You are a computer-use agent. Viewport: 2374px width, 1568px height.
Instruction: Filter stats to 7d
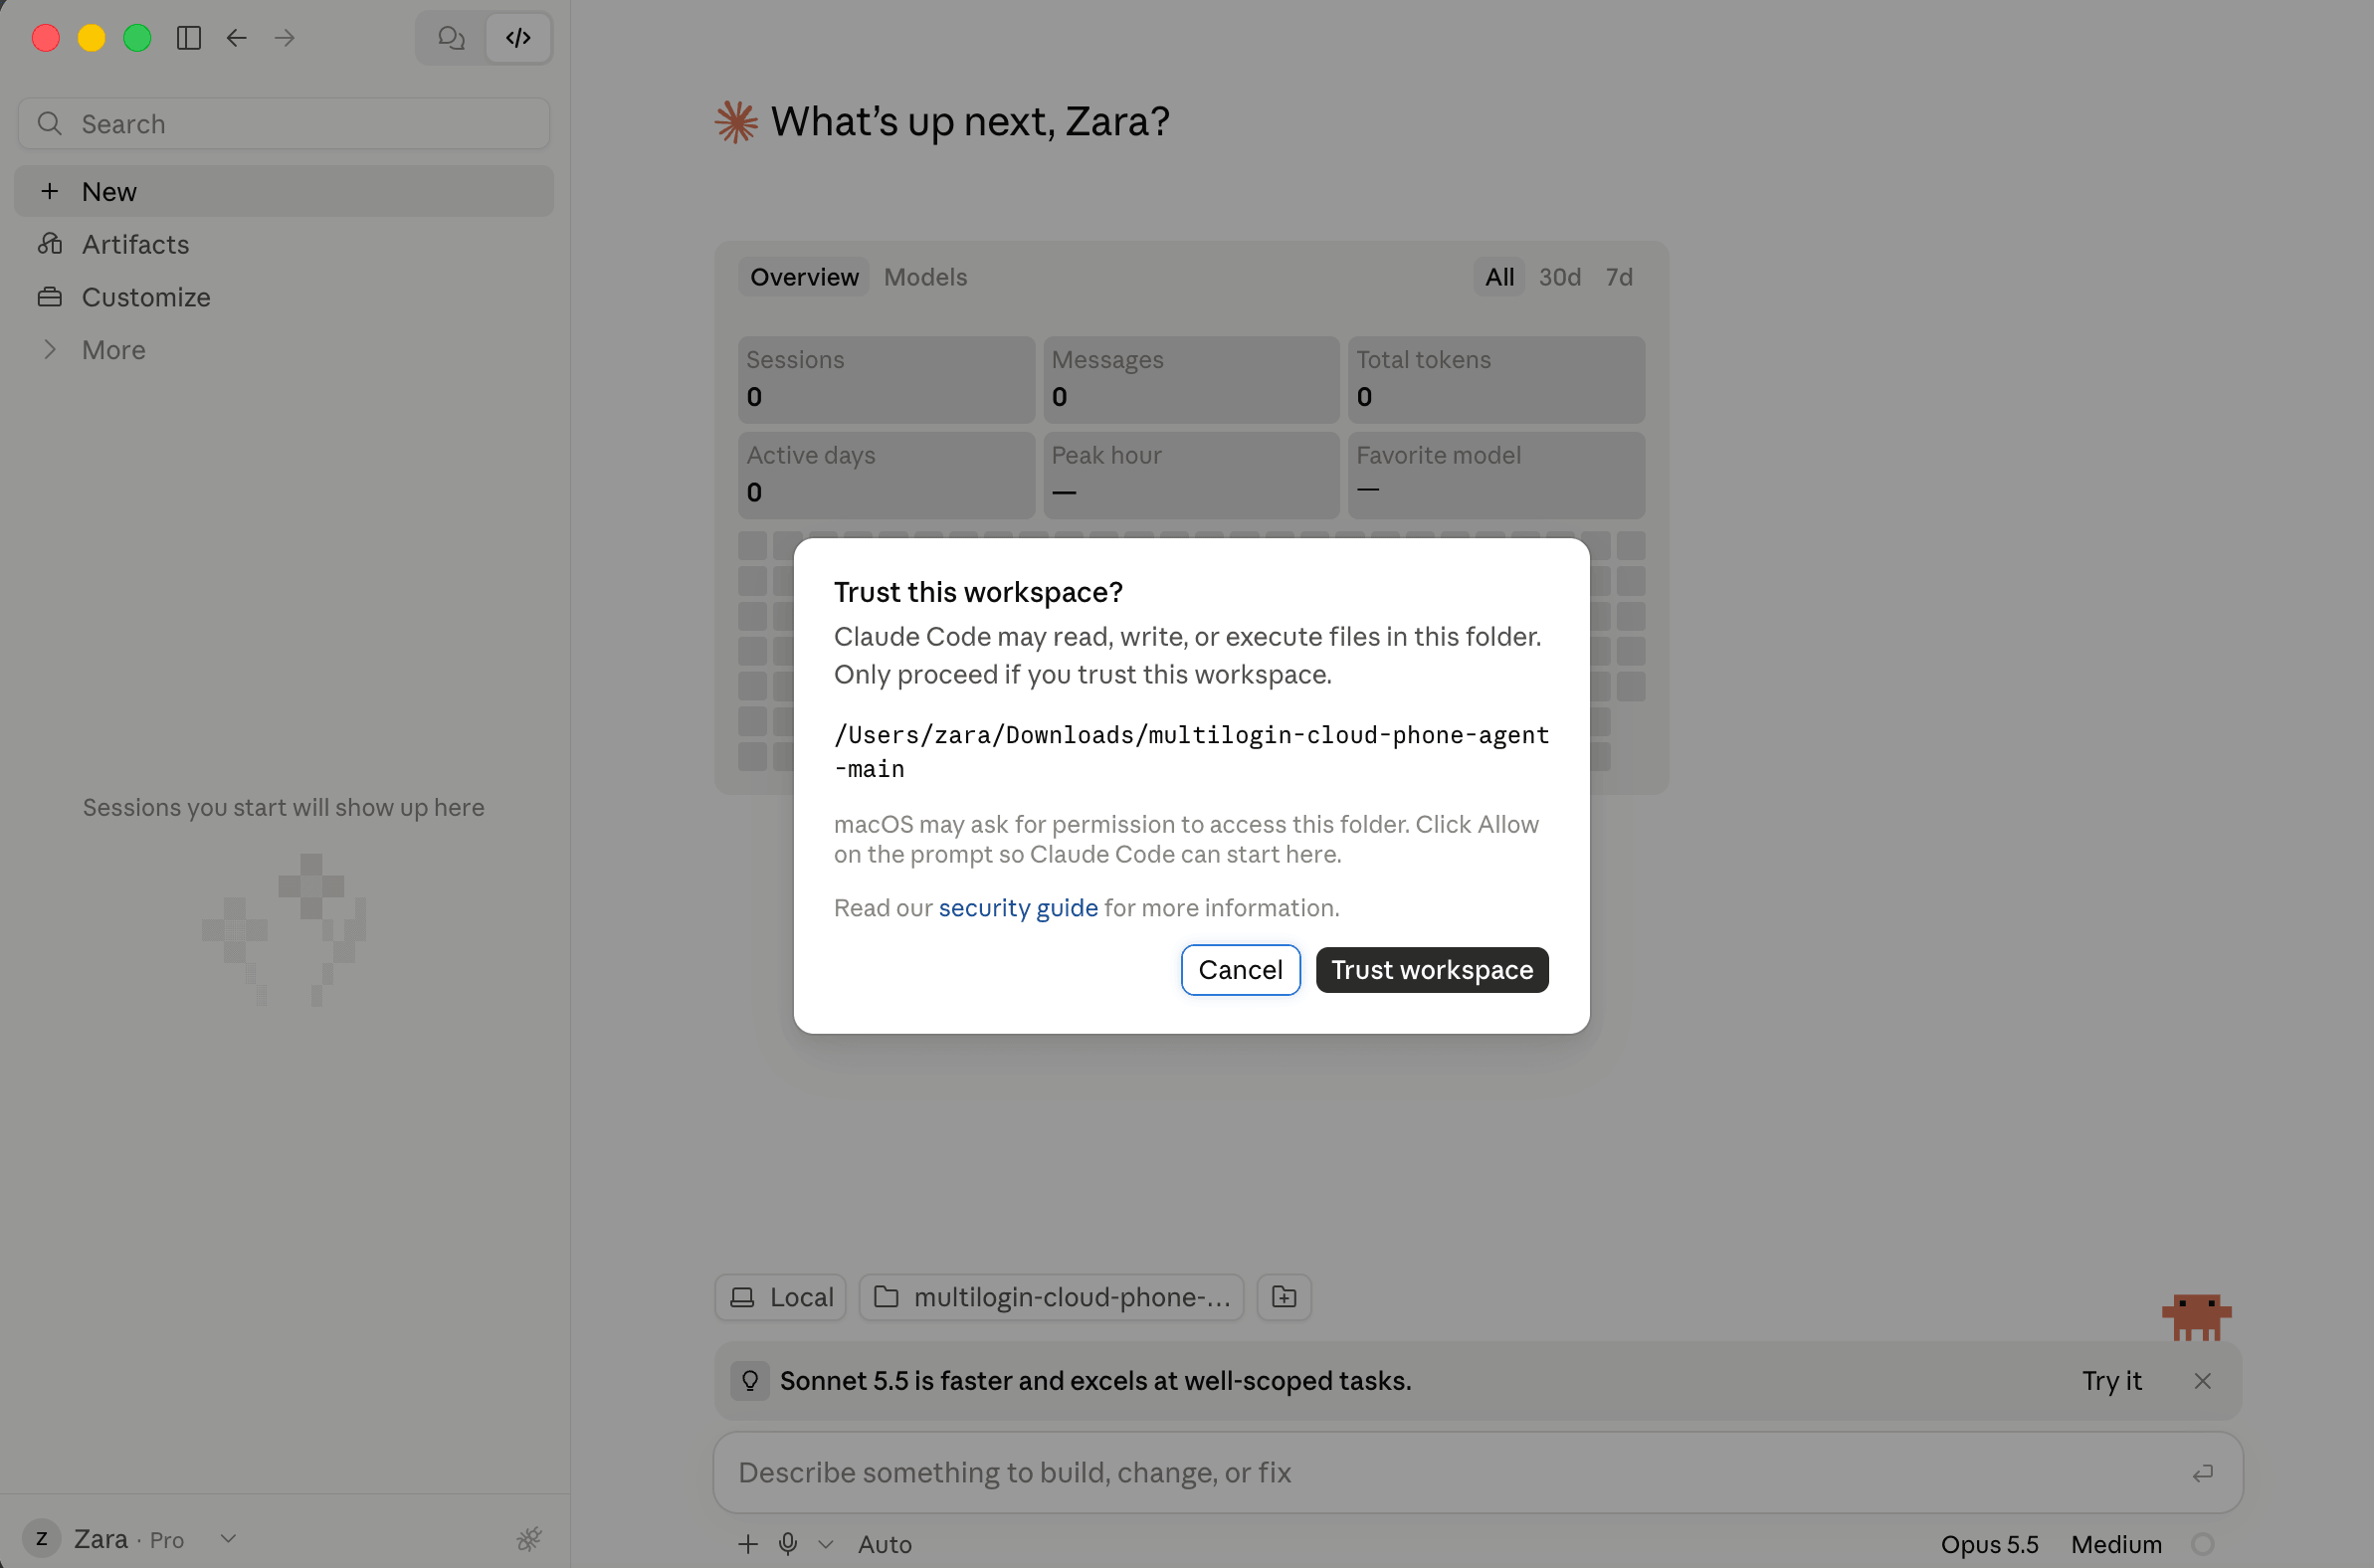(x=1619, y=277)
